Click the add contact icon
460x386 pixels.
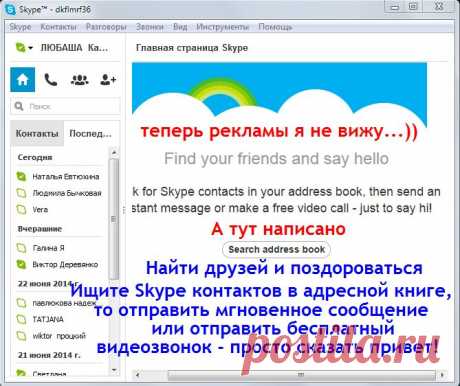[108, 80]
